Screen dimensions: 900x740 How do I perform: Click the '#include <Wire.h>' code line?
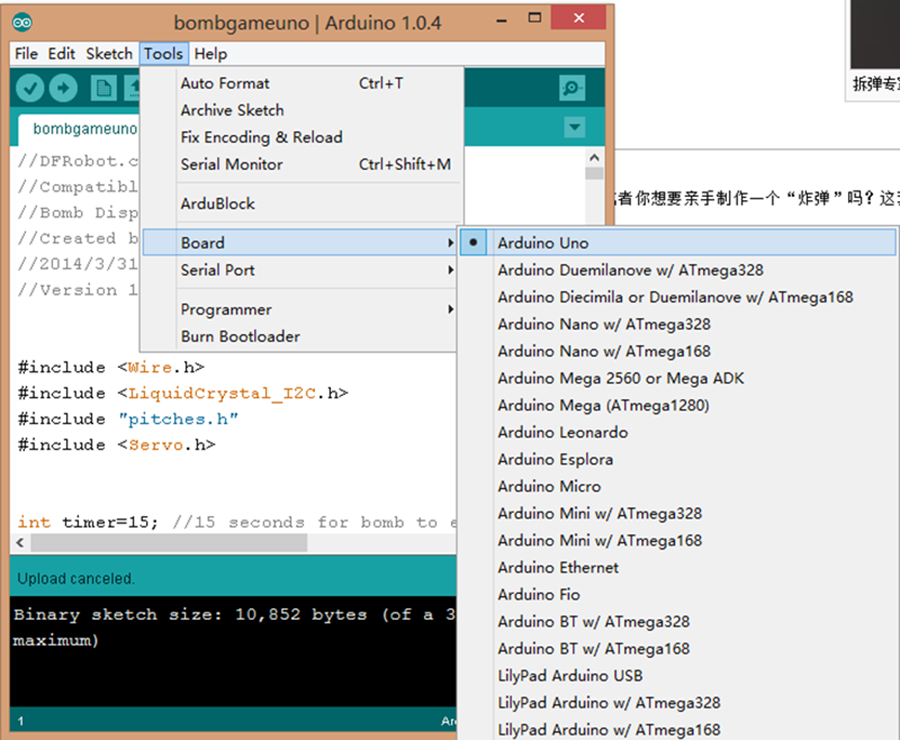[x=111, y=367]
